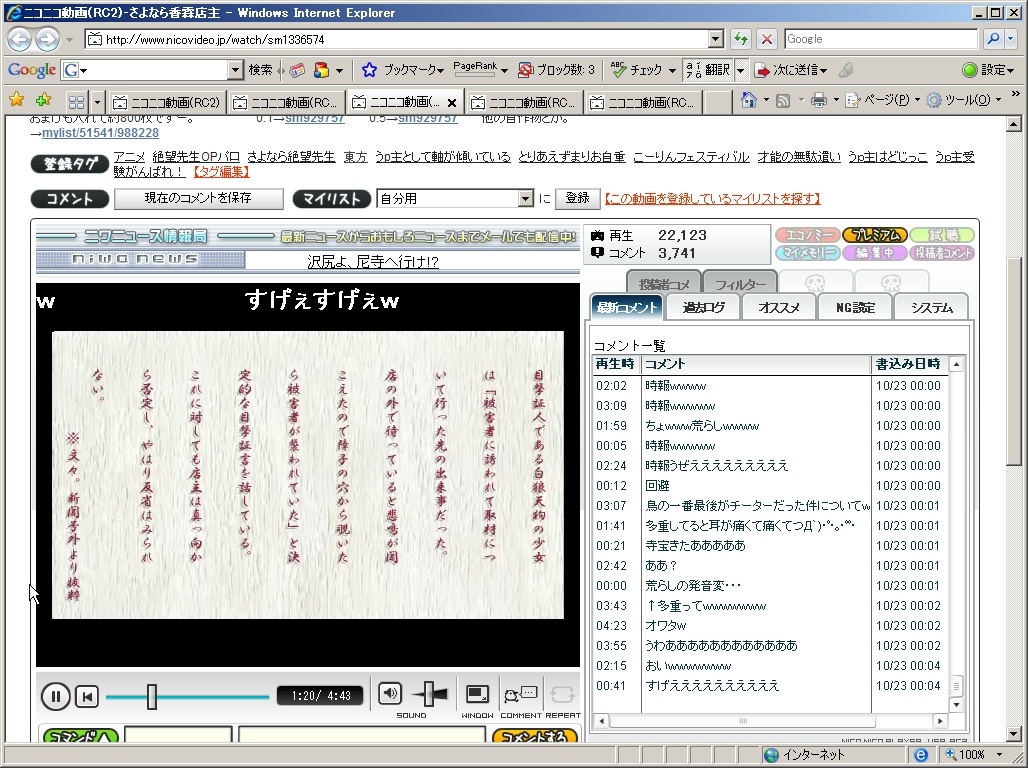Switch to NG設定 tab
The width and height of the screenshot is (1028, 768).
tap(856, 308)
